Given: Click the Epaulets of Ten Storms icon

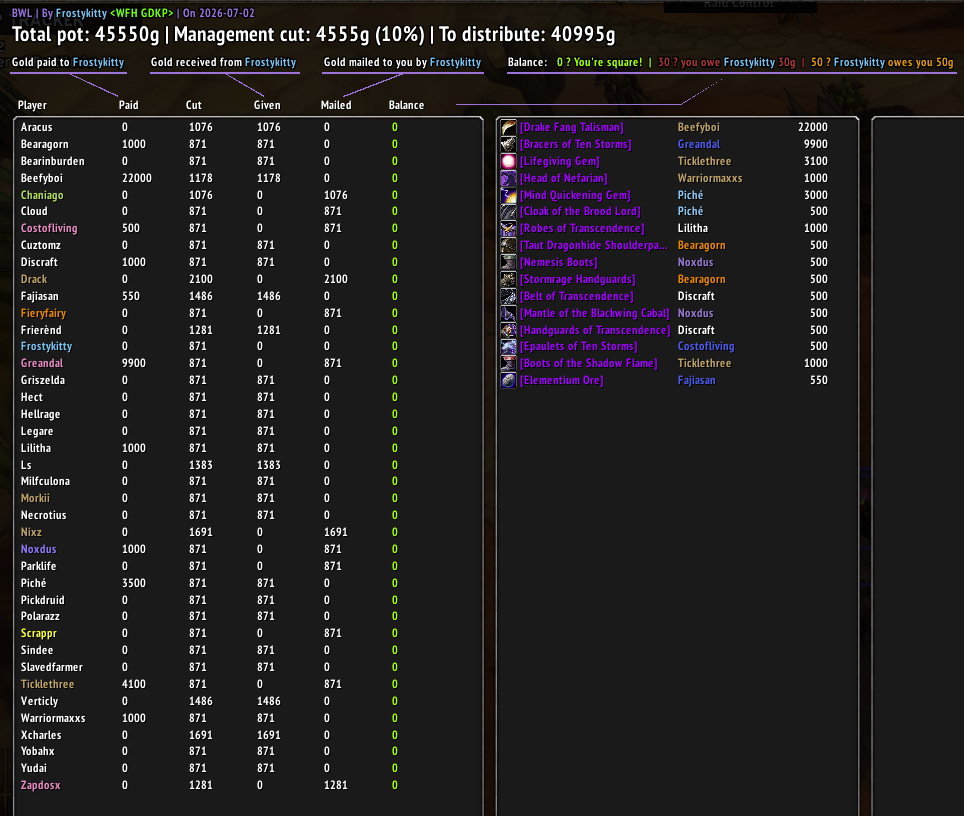Looking at the screenshot, I should pos(508,347).
